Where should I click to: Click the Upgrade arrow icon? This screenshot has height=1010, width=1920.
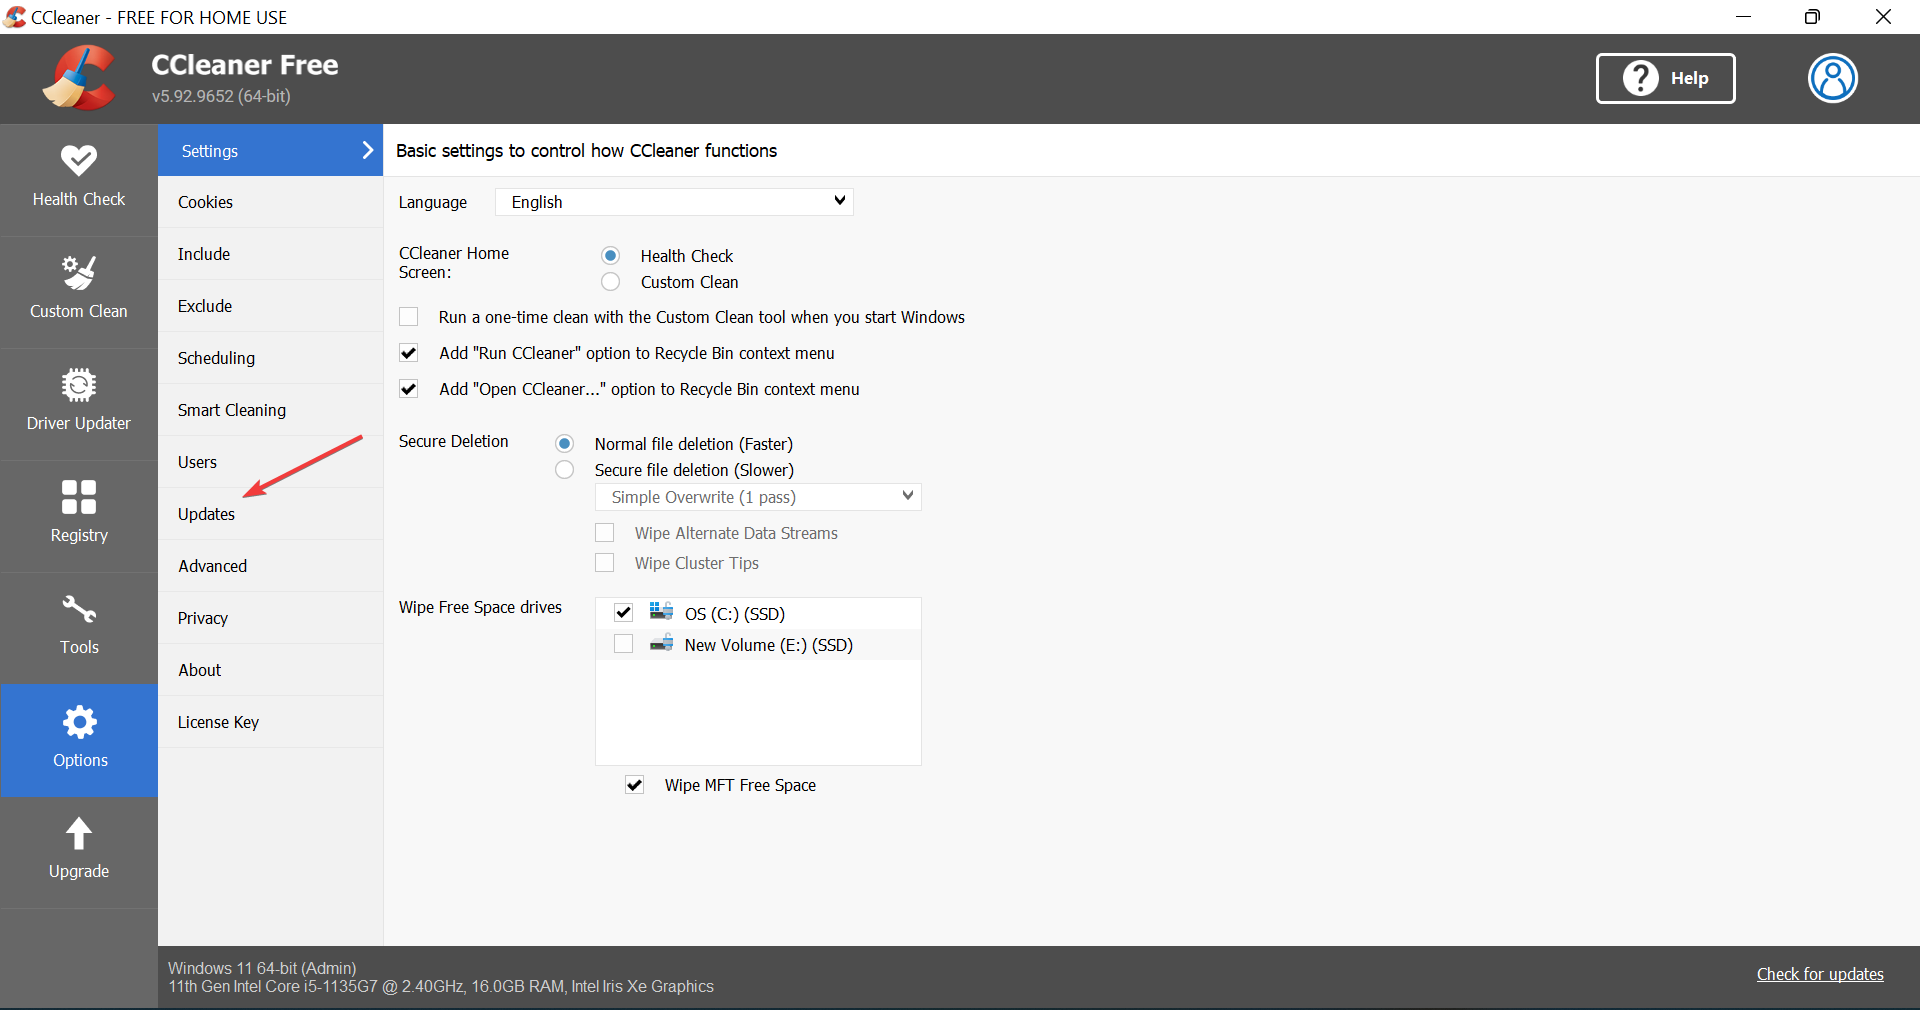coord(79,833)
